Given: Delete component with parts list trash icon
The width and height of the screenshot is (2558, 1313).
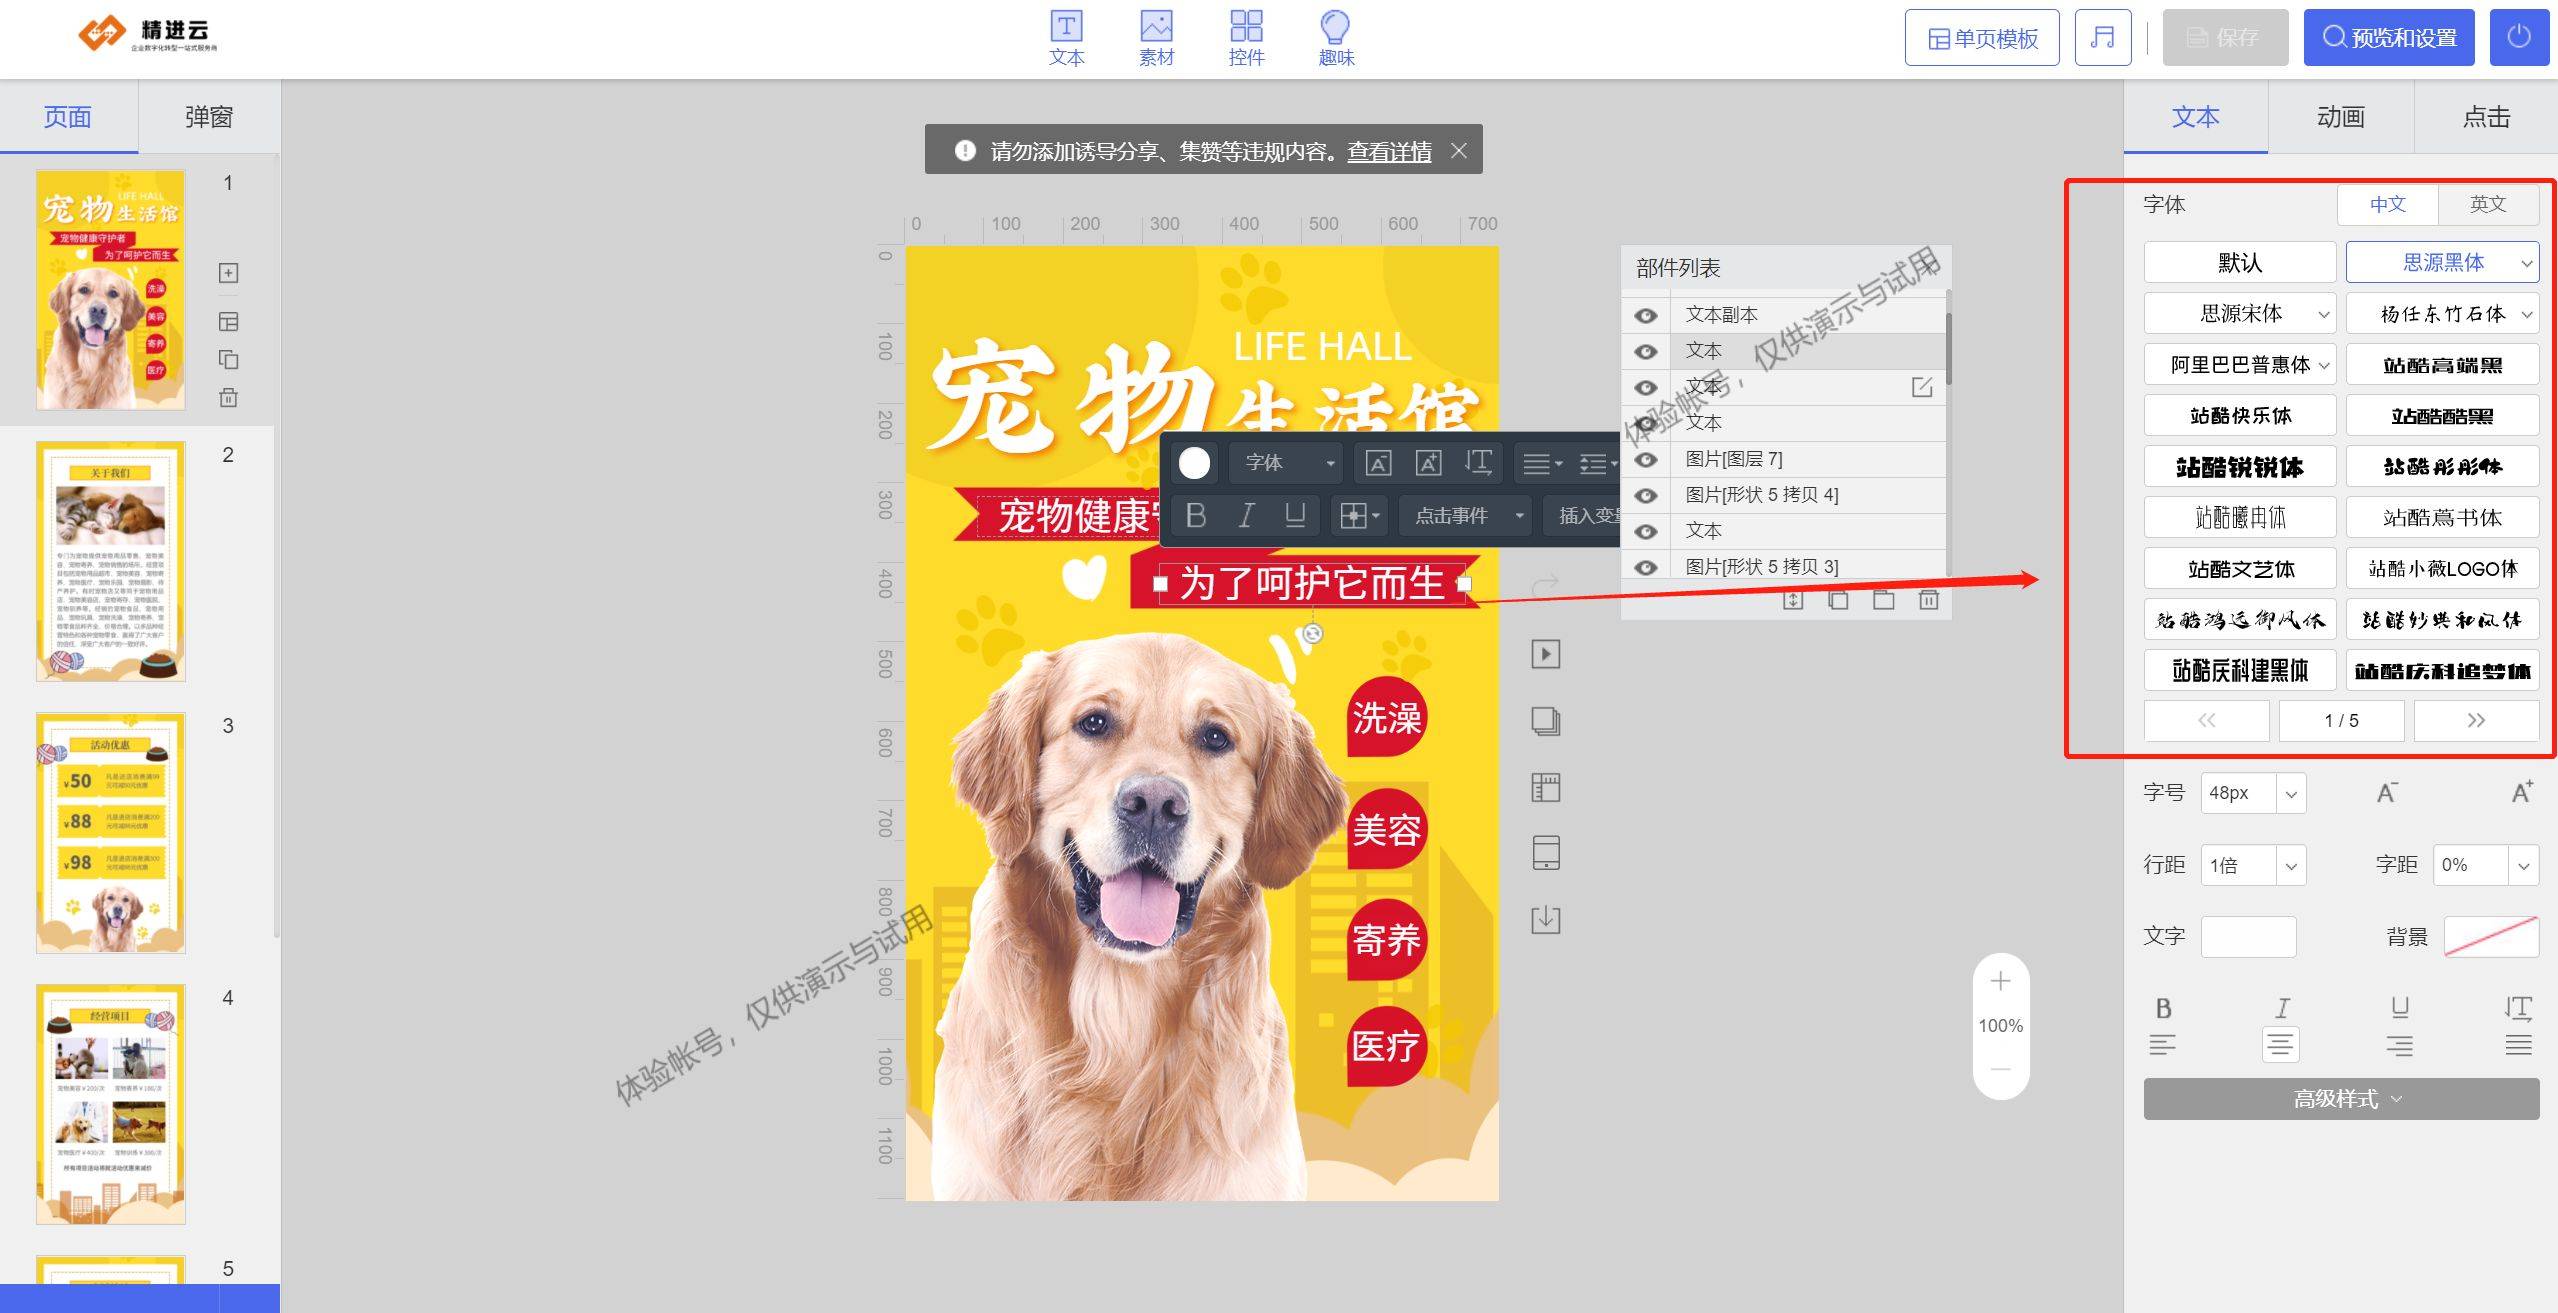Looking at the screenshot, I should pyautogui.click(x=1929, y=600).
